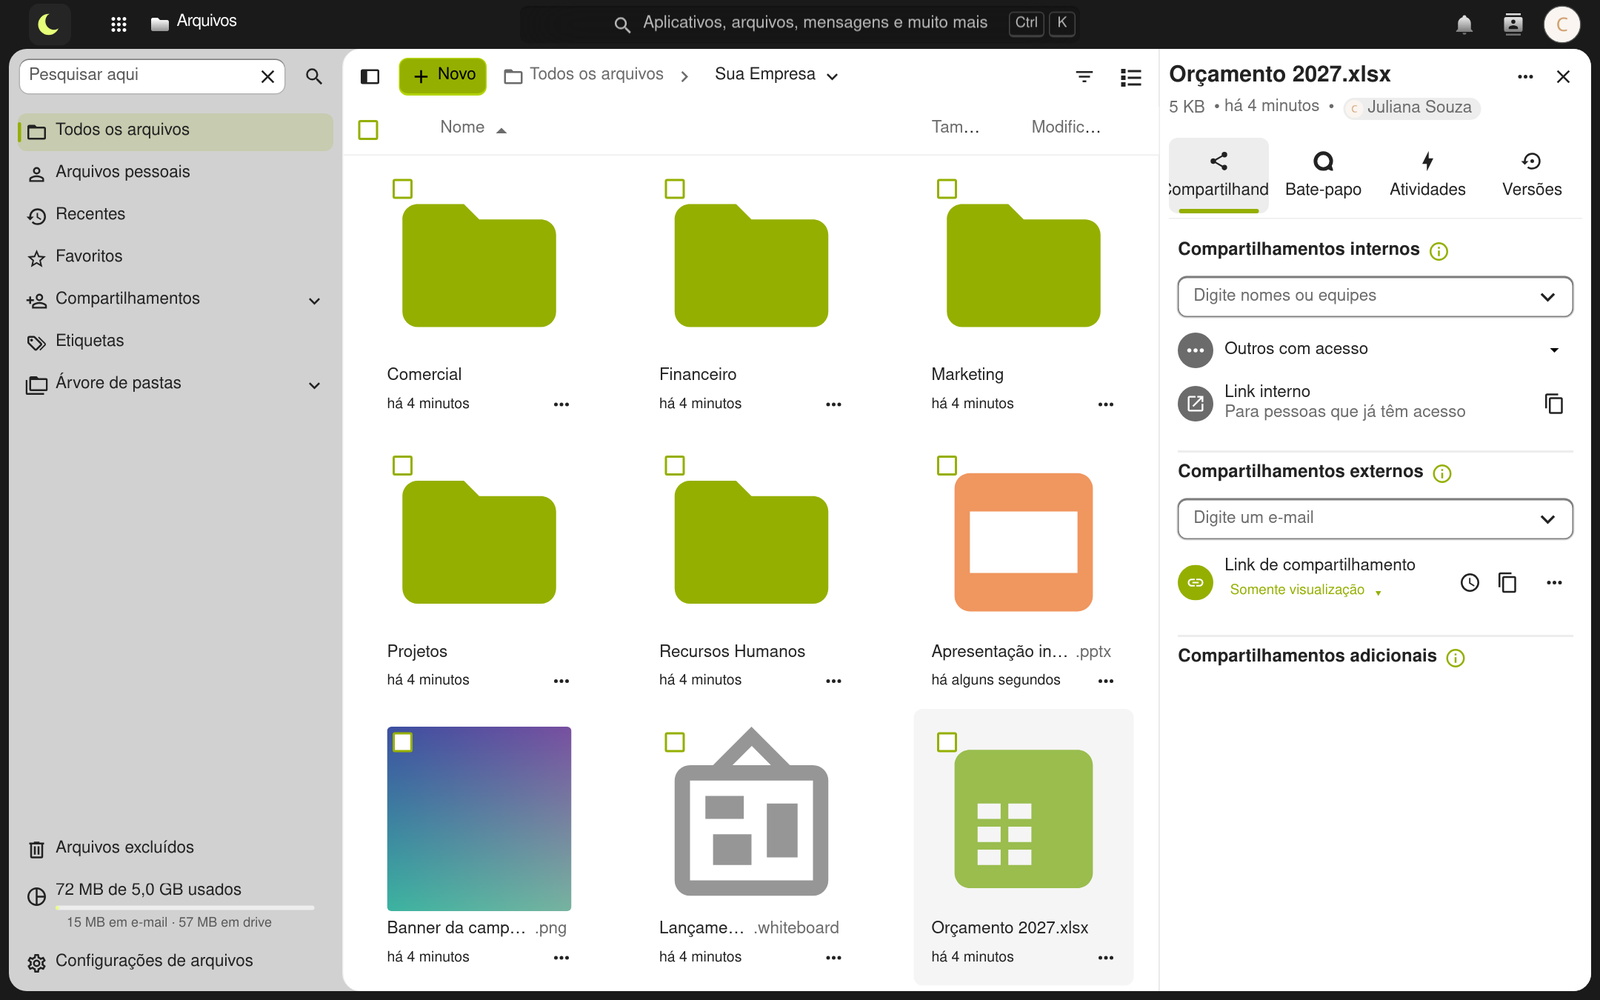Open Sua Empresa breadcrumb dropdown

[x=777, y=75]
